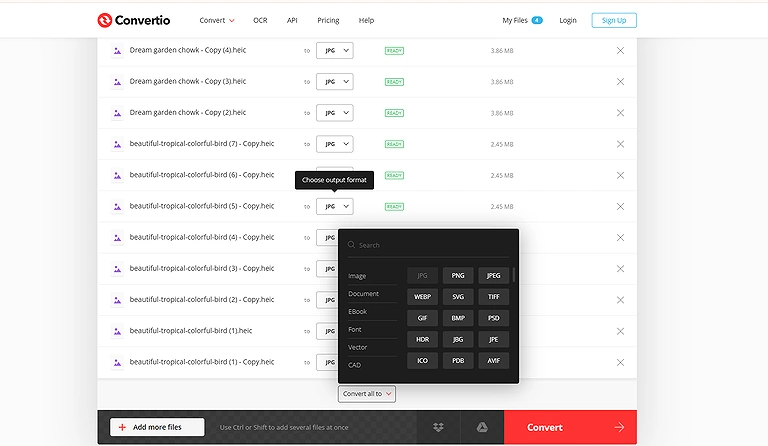The image size is (768, 446).
Task: Choose JBG output format
Action: point(458,339)
